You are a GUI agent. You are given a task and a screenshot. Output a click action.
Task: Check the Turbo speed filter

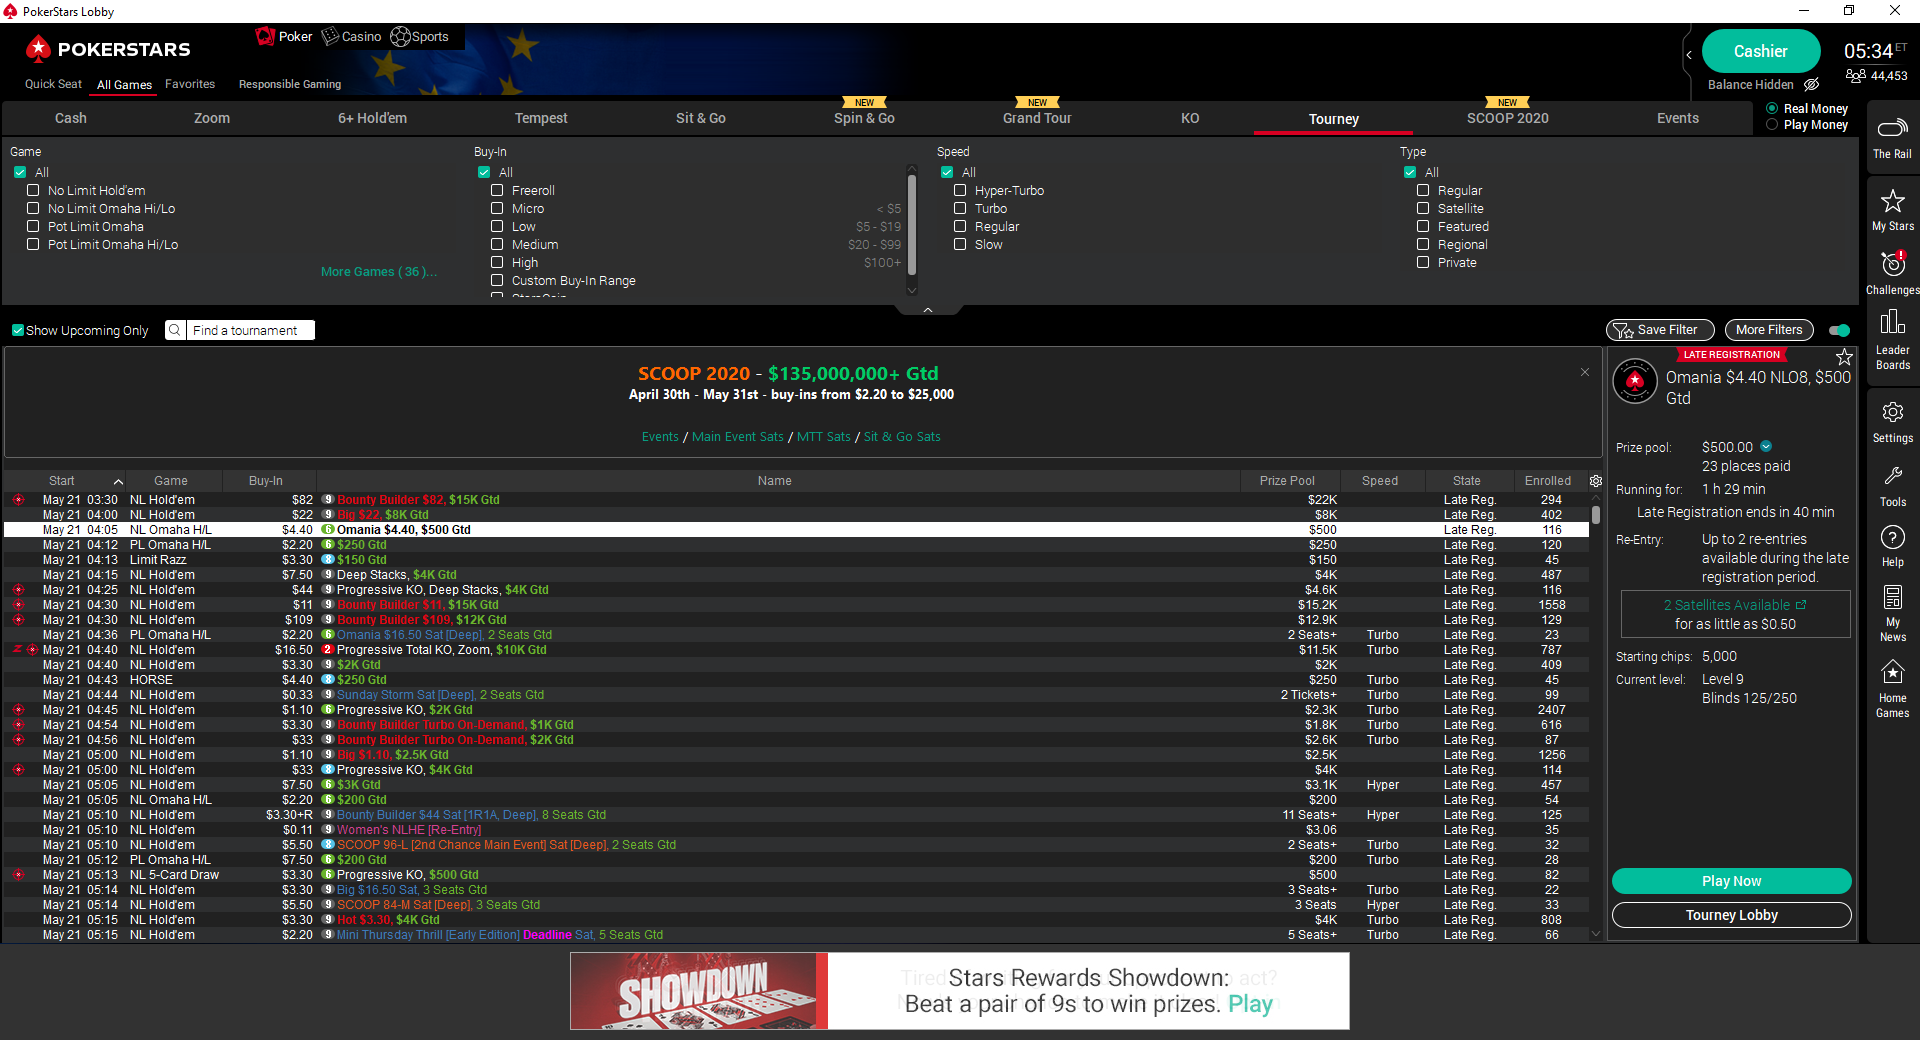tap(960, 208)
